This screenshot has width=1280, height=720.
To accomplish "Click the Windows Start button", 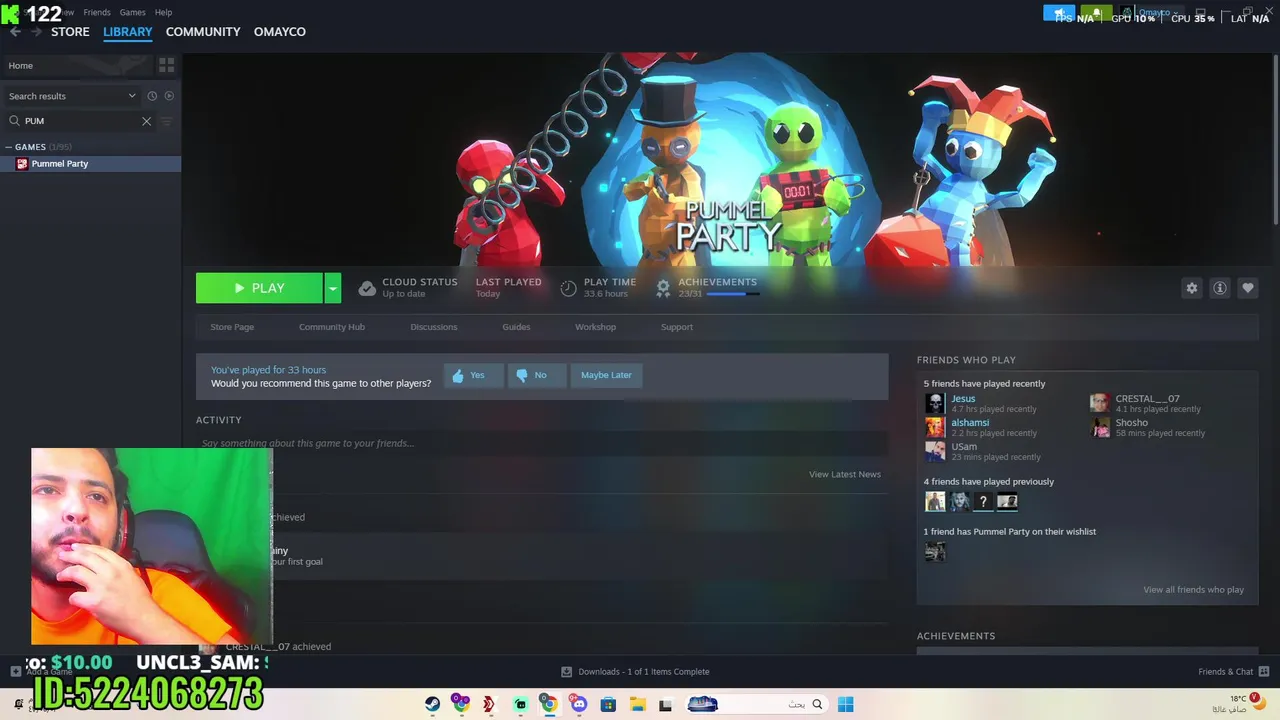I will tap(845, 704).
